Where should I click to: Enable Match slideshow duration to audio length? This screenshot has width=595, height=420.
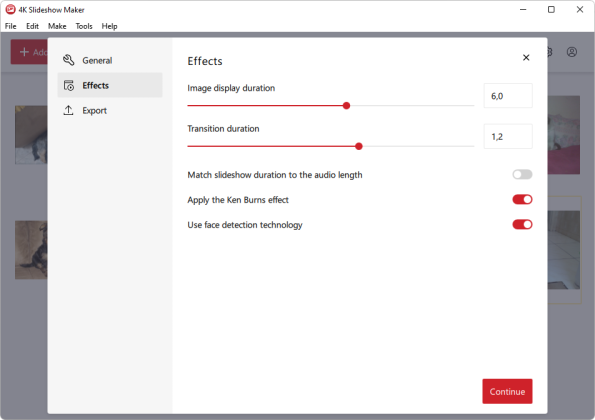tap(522, 175)
